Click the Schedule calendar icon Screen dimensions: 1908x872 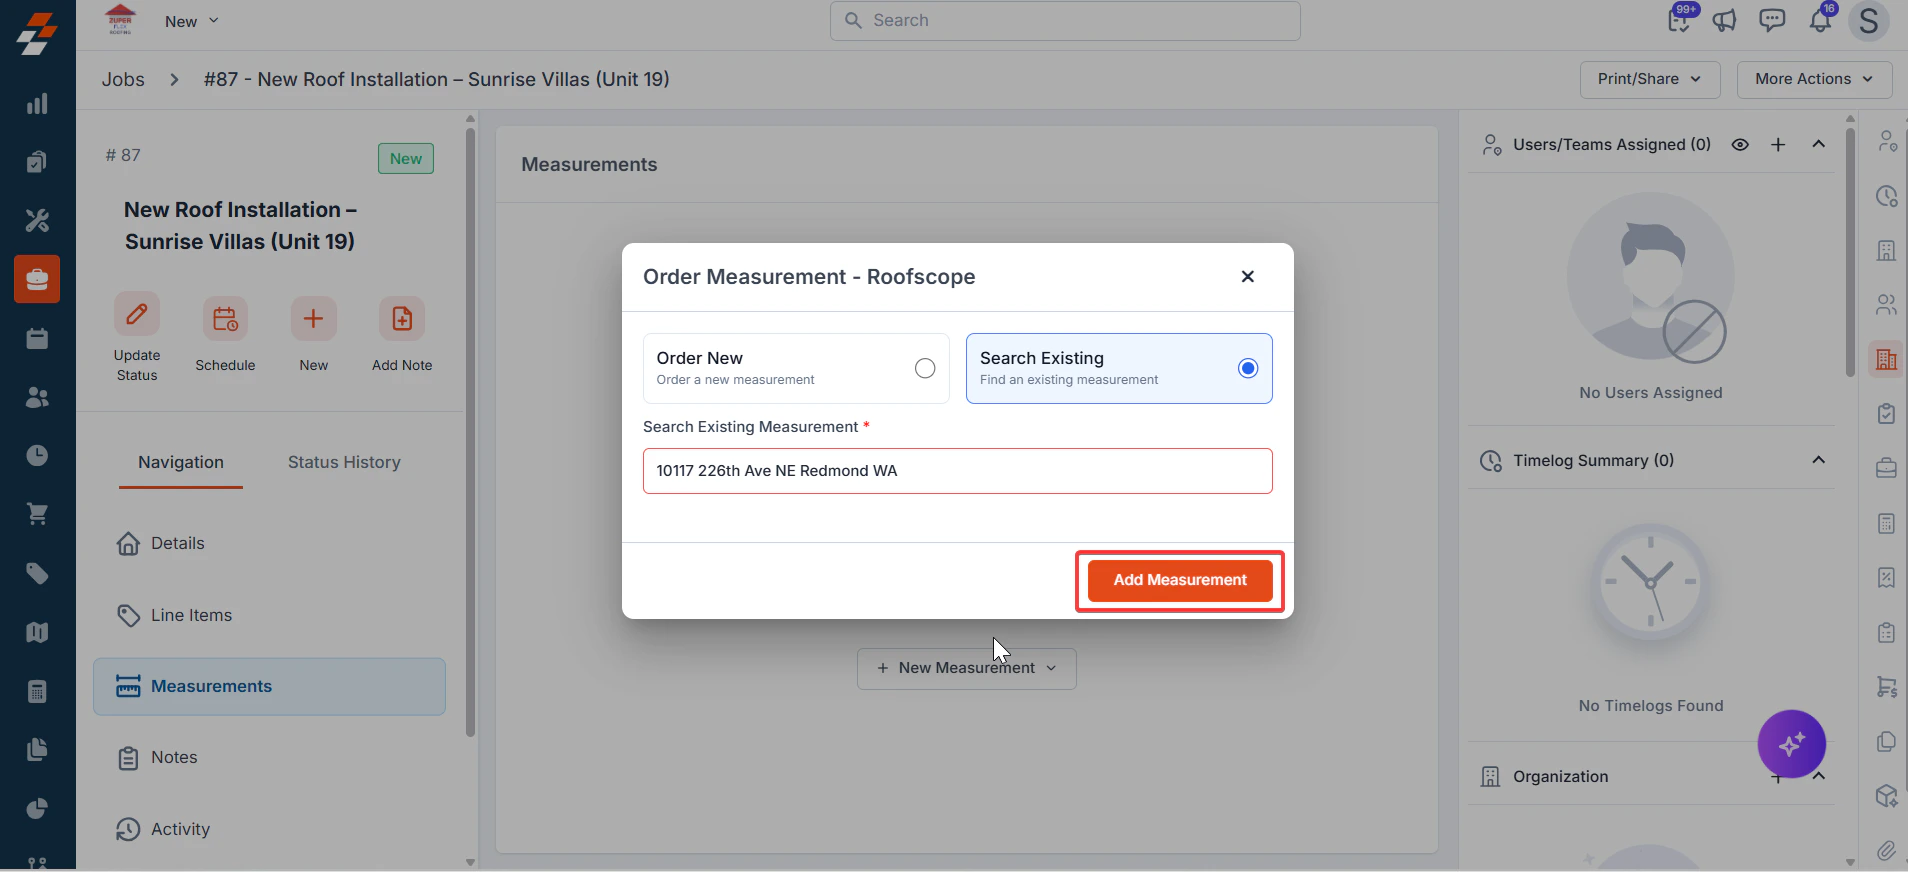225,319
